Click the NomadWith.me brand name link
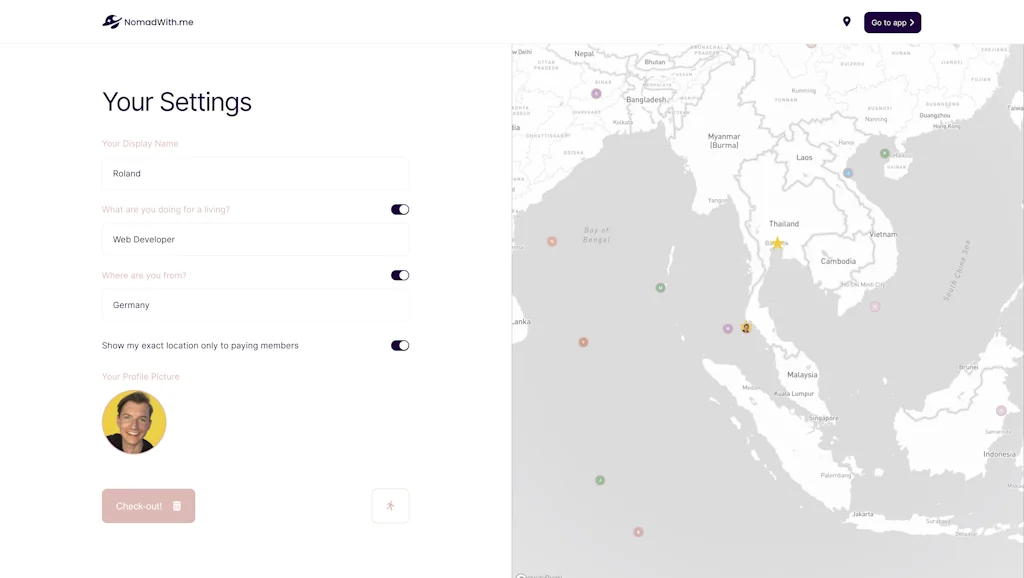This screenshot has height=578, width=1024. (x=159, y=22)
